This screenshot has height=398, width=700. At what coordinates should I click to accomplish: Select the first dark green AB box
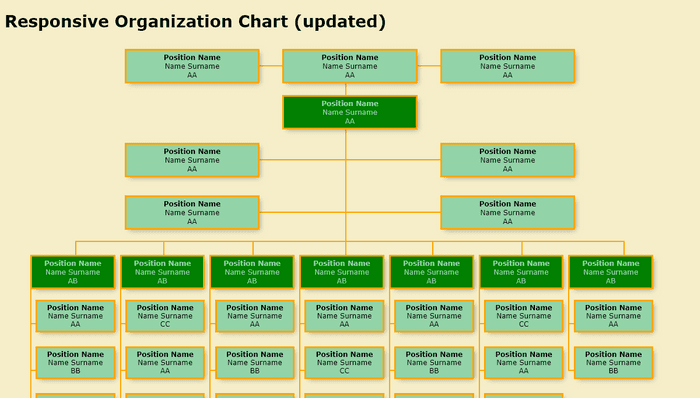(x=73, y=272)
